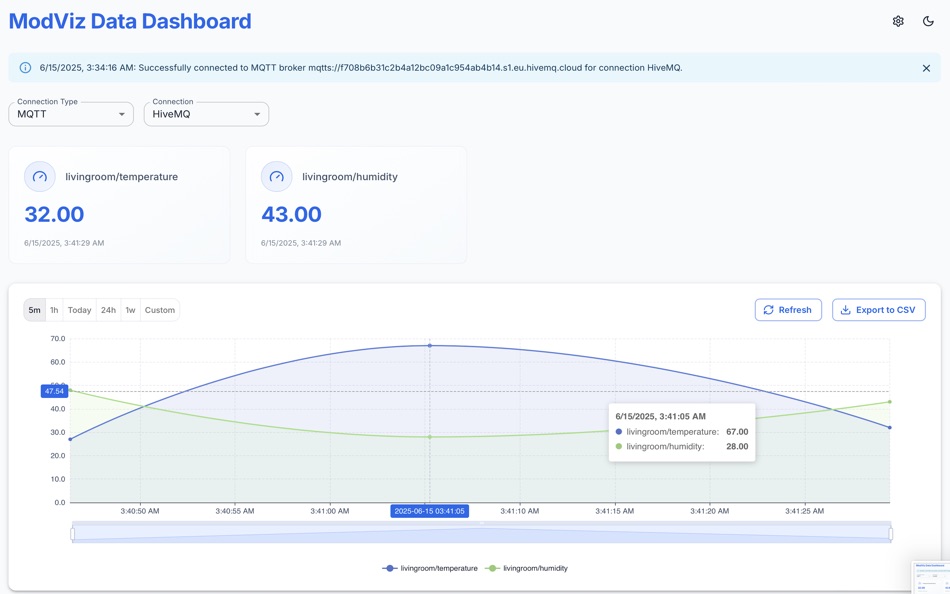Click the 3:40:50 AM x-axis label
The image size is (950, 594).
[140, 511]
